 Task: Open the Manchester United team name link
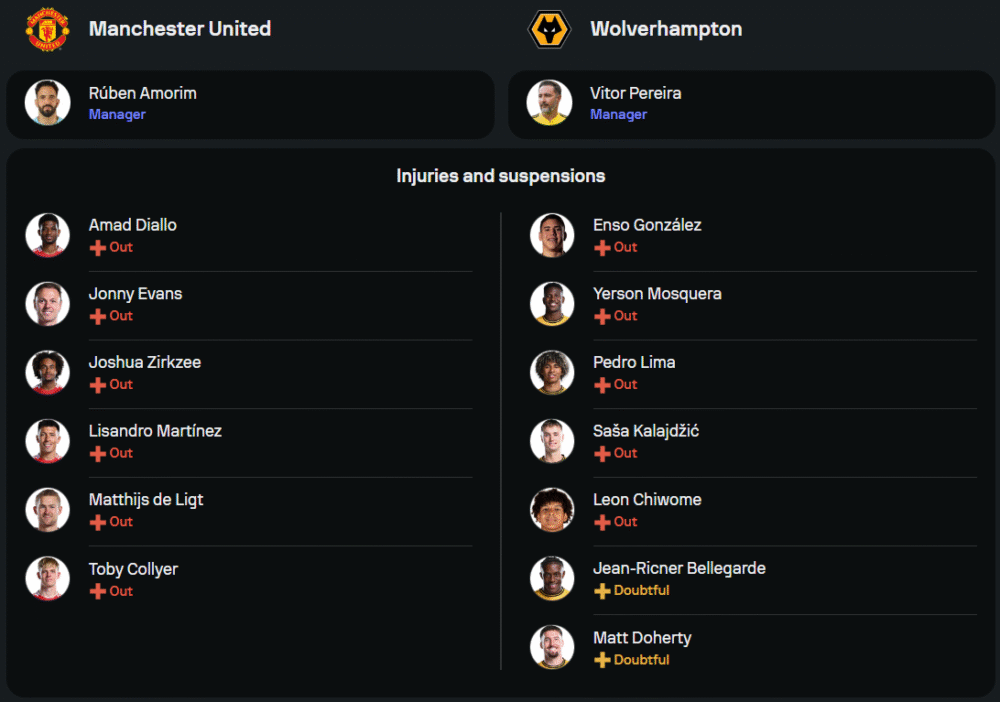[180, 29]
